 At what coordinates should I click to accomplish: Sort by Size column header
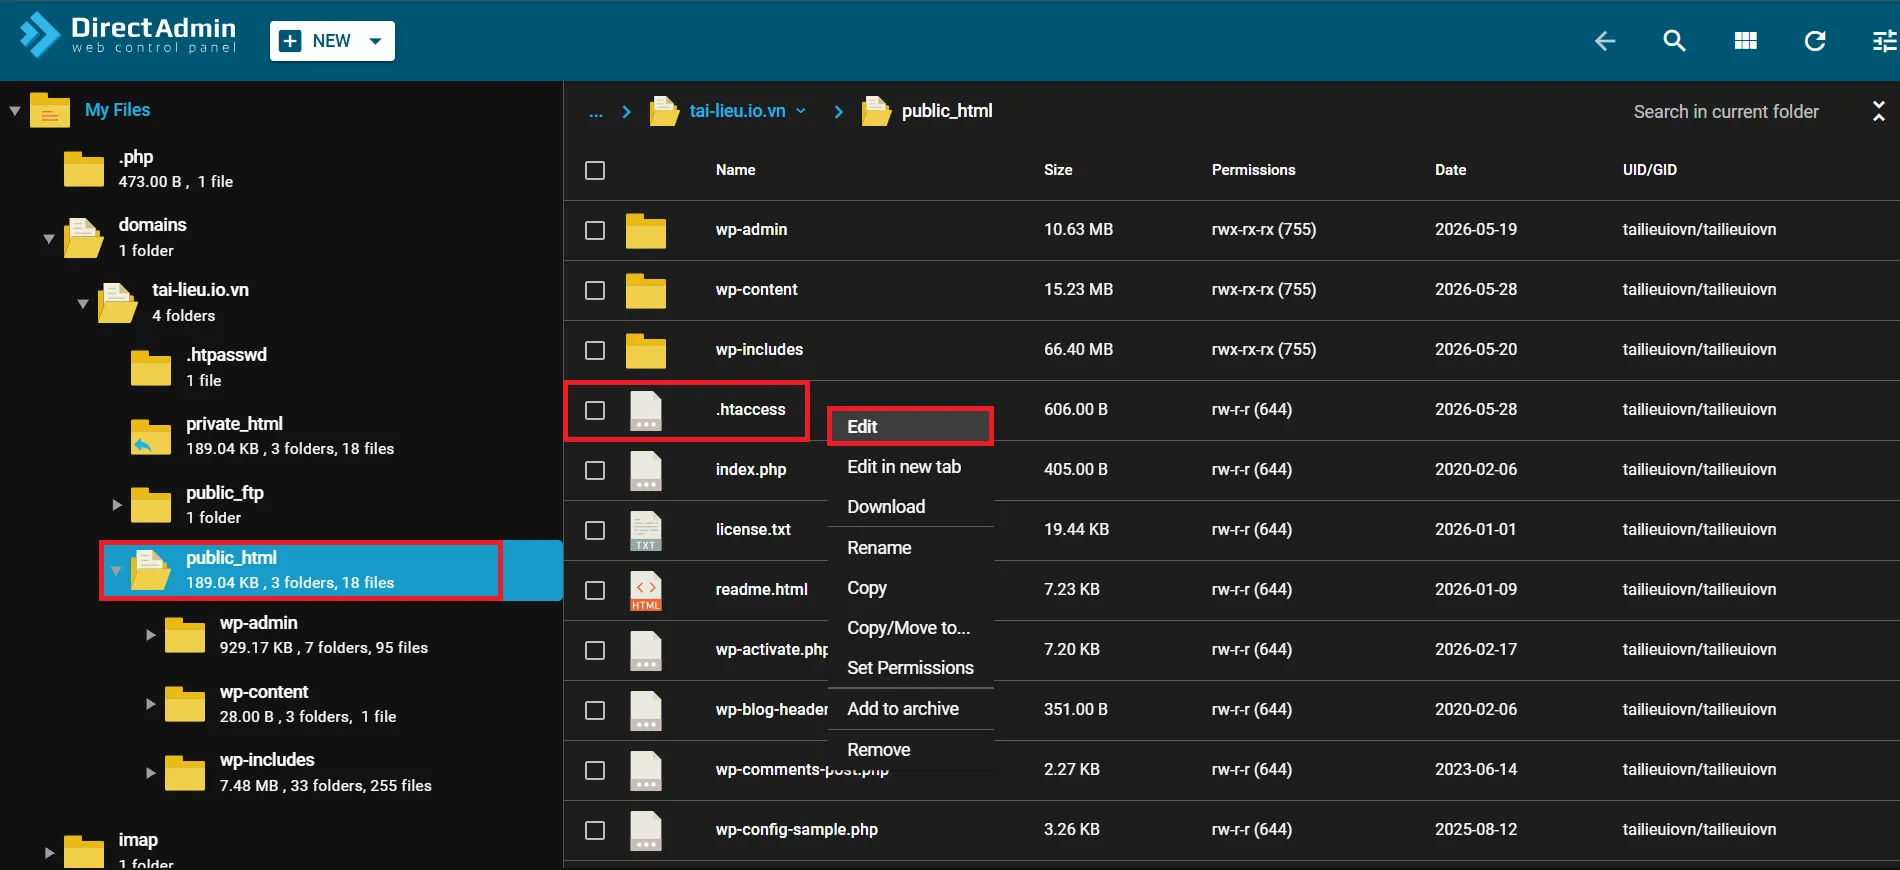pos(1058,170)
